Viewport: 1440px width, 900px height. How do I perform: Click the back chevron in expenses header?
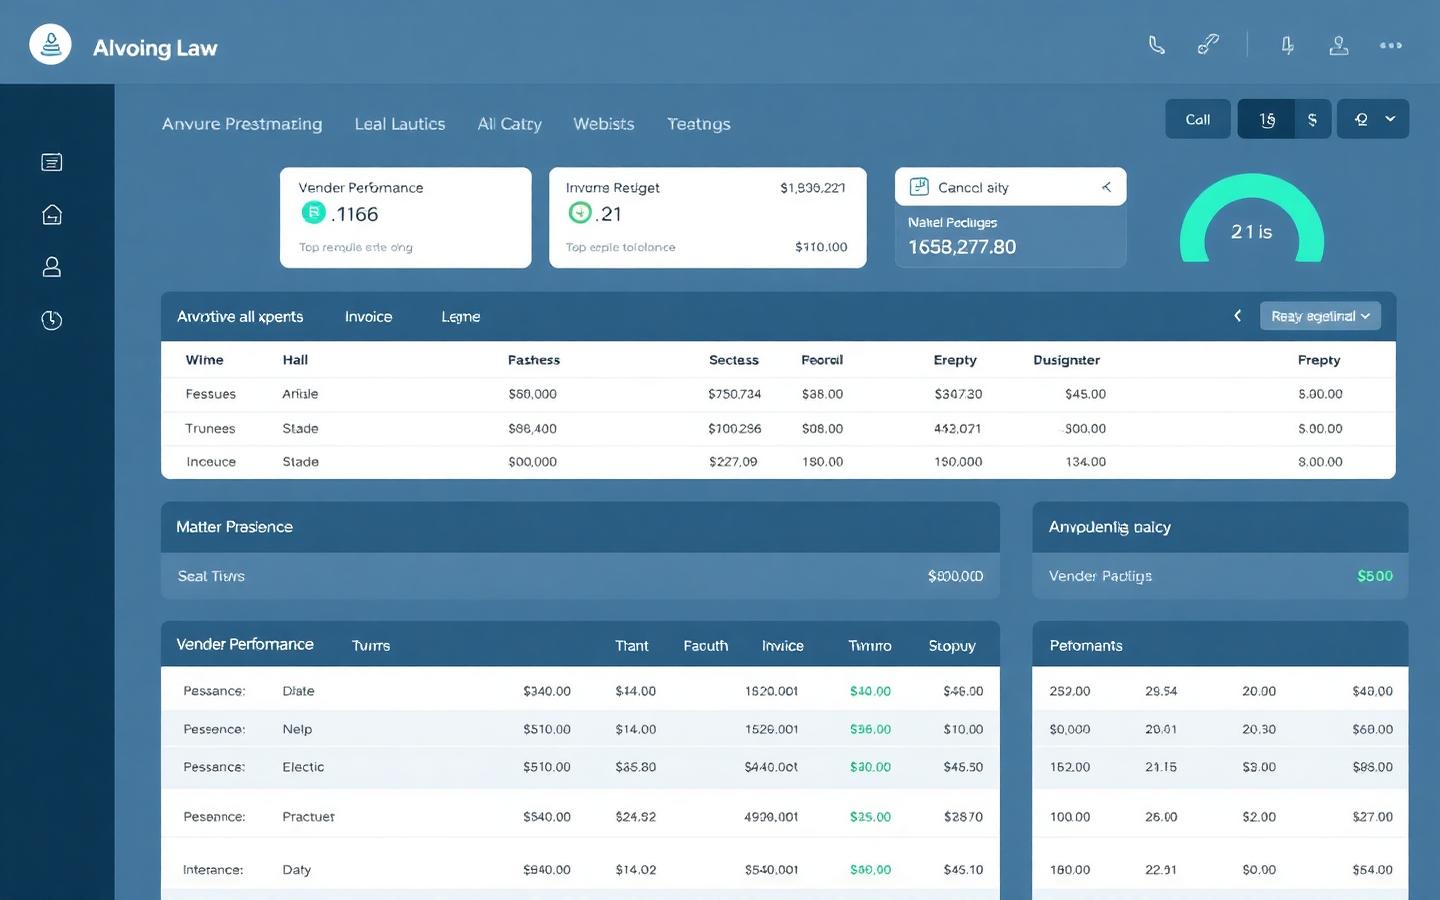click(1237, 316)
